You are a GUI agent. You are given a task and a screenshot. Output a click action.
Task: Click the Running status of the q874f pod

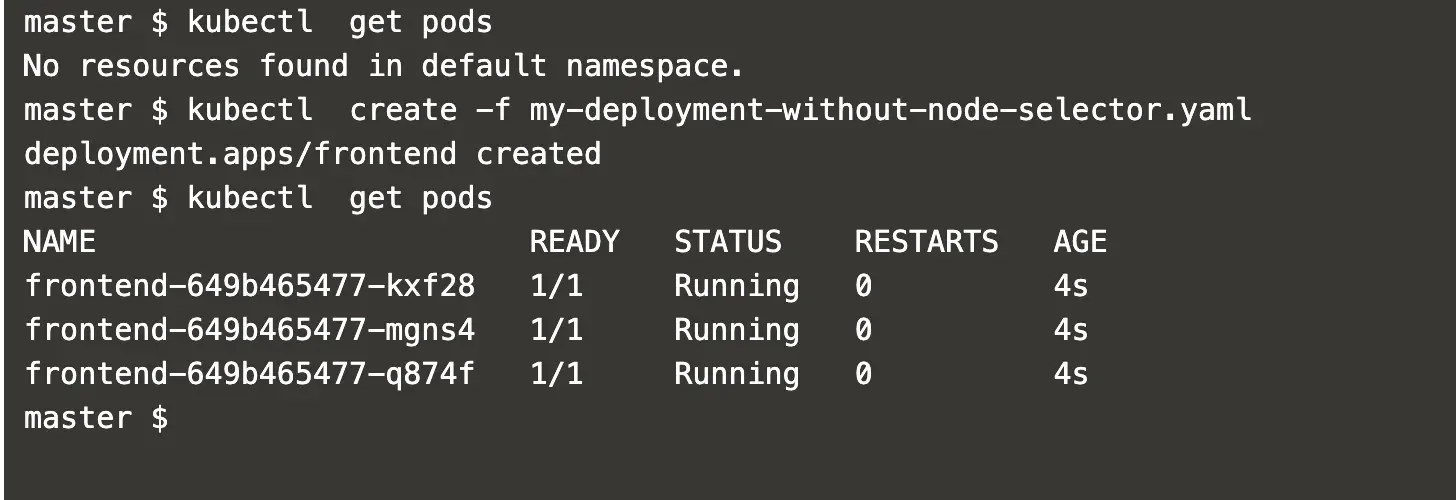737,375
